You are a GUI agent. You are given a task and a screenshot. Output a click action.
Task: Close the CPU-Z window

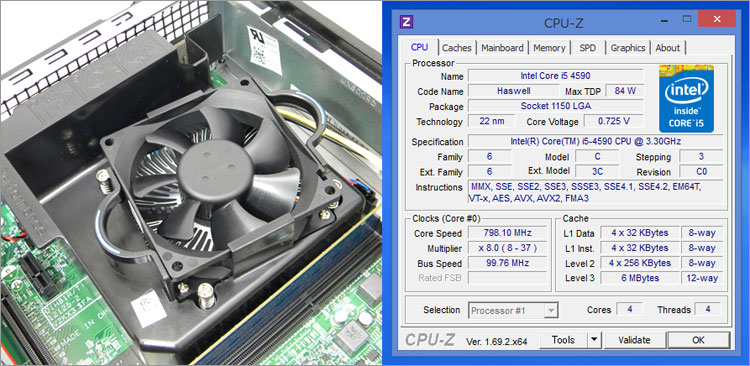point(717,20)
